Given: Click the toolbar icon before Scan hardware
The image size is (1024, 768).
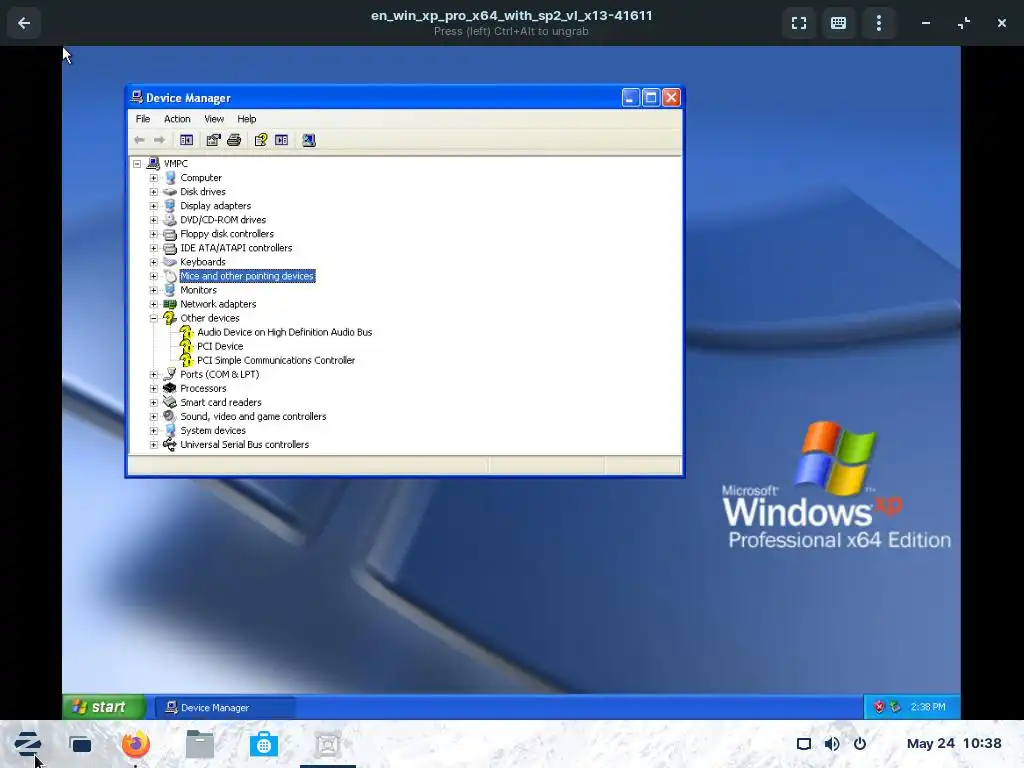Looking at the screenshot, I should 281,140.
